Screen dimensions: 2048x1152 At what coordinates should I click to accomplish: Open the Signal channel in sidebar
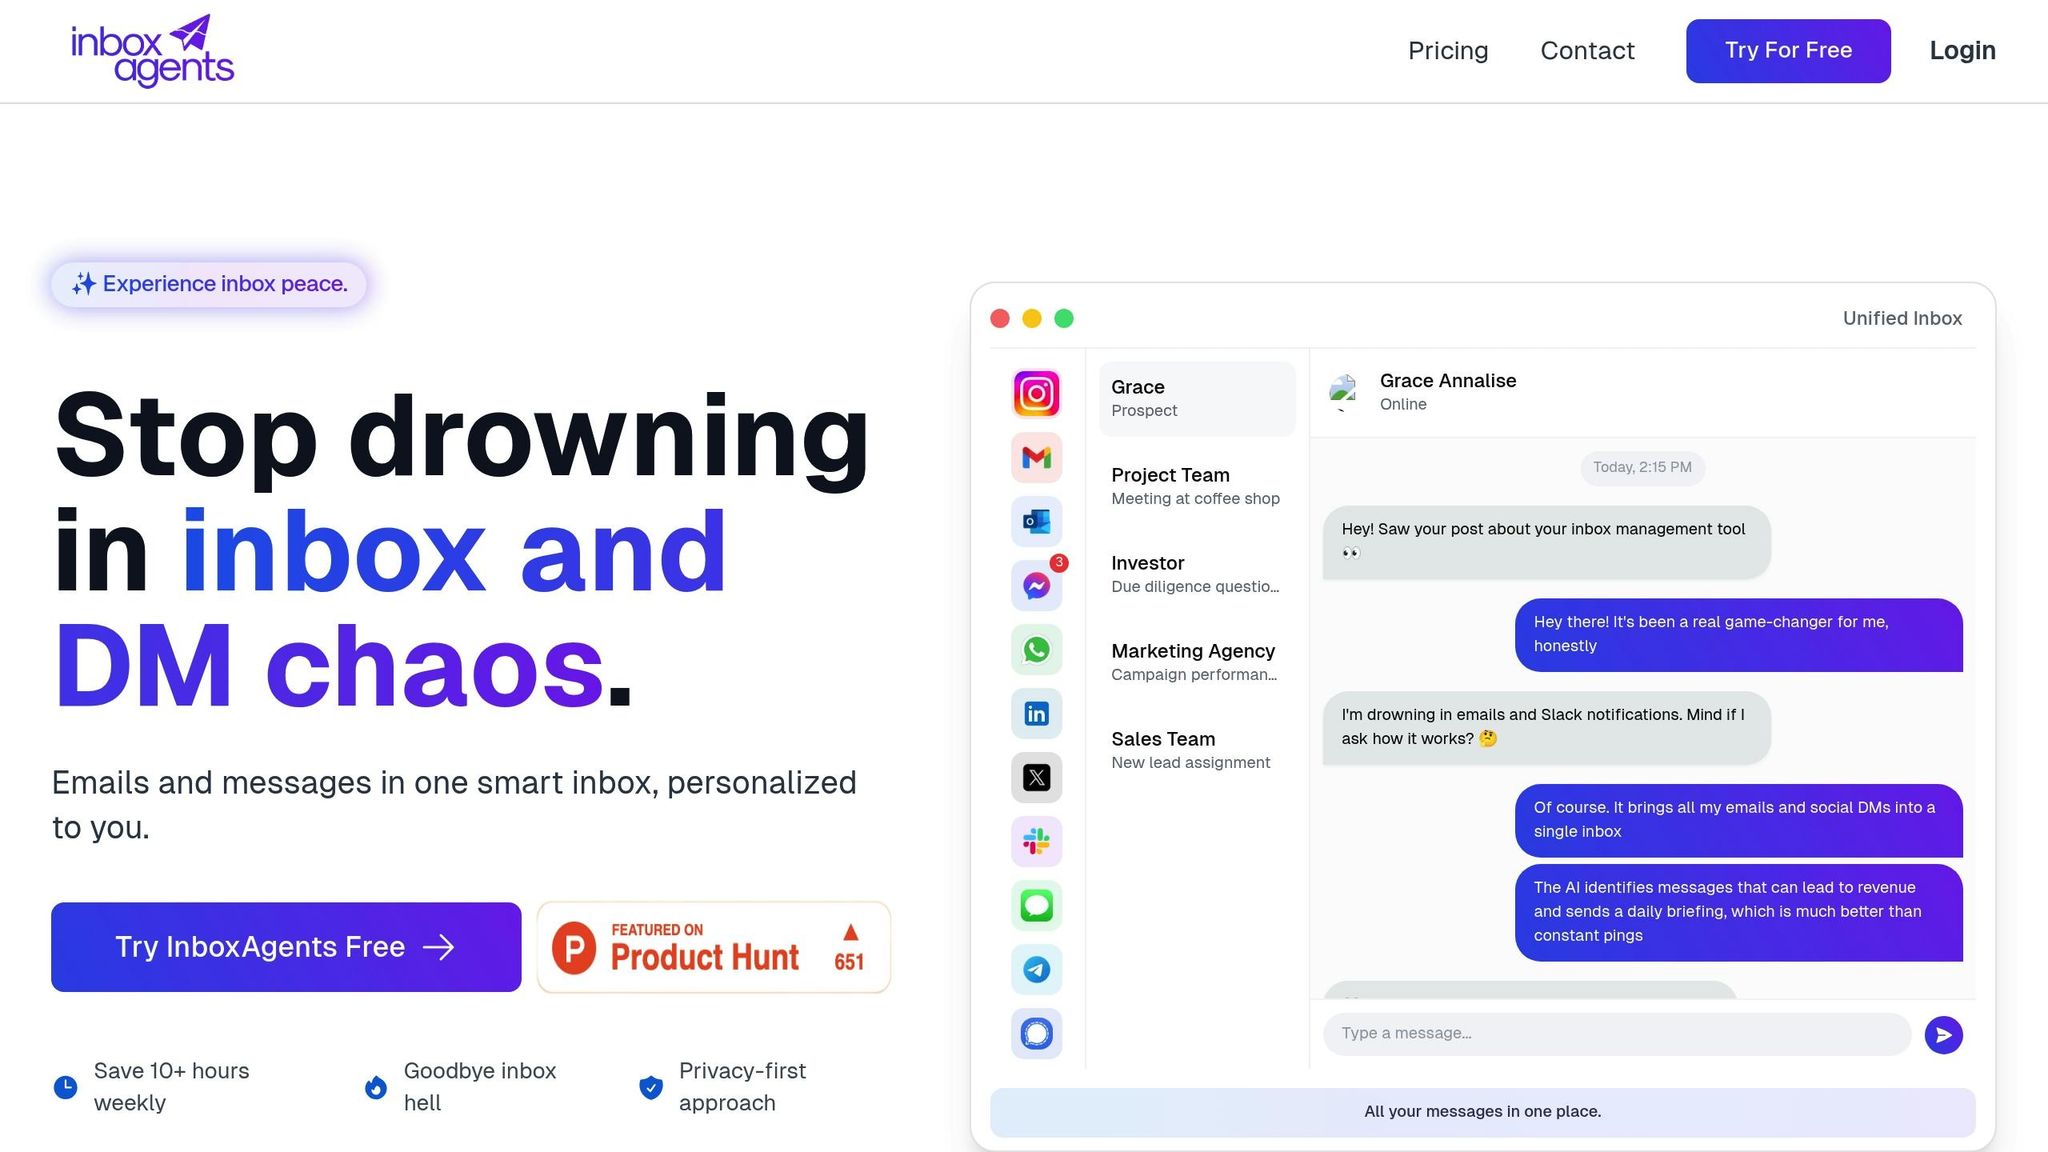click(x=1036, y=1033)
